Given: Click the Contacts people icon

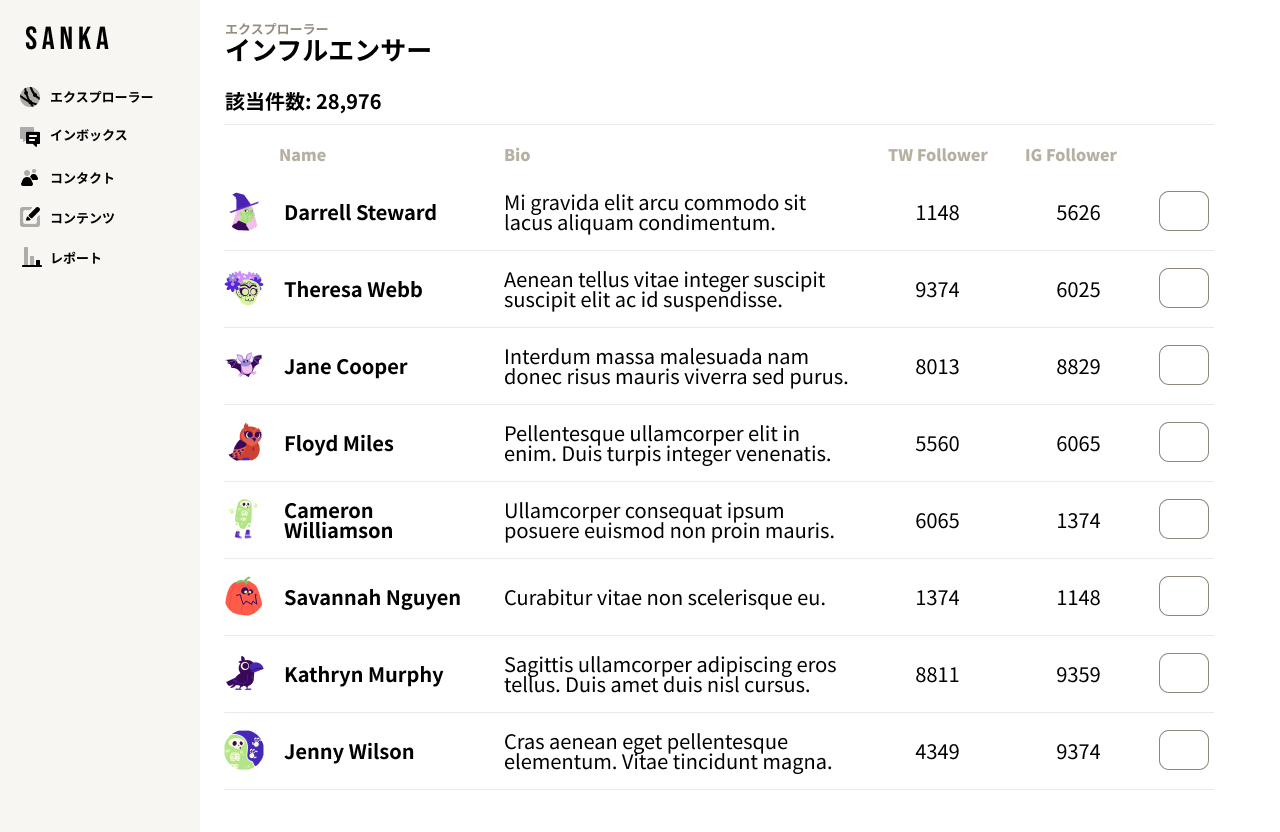Looking at the screenshot, I should pos(30,178).
